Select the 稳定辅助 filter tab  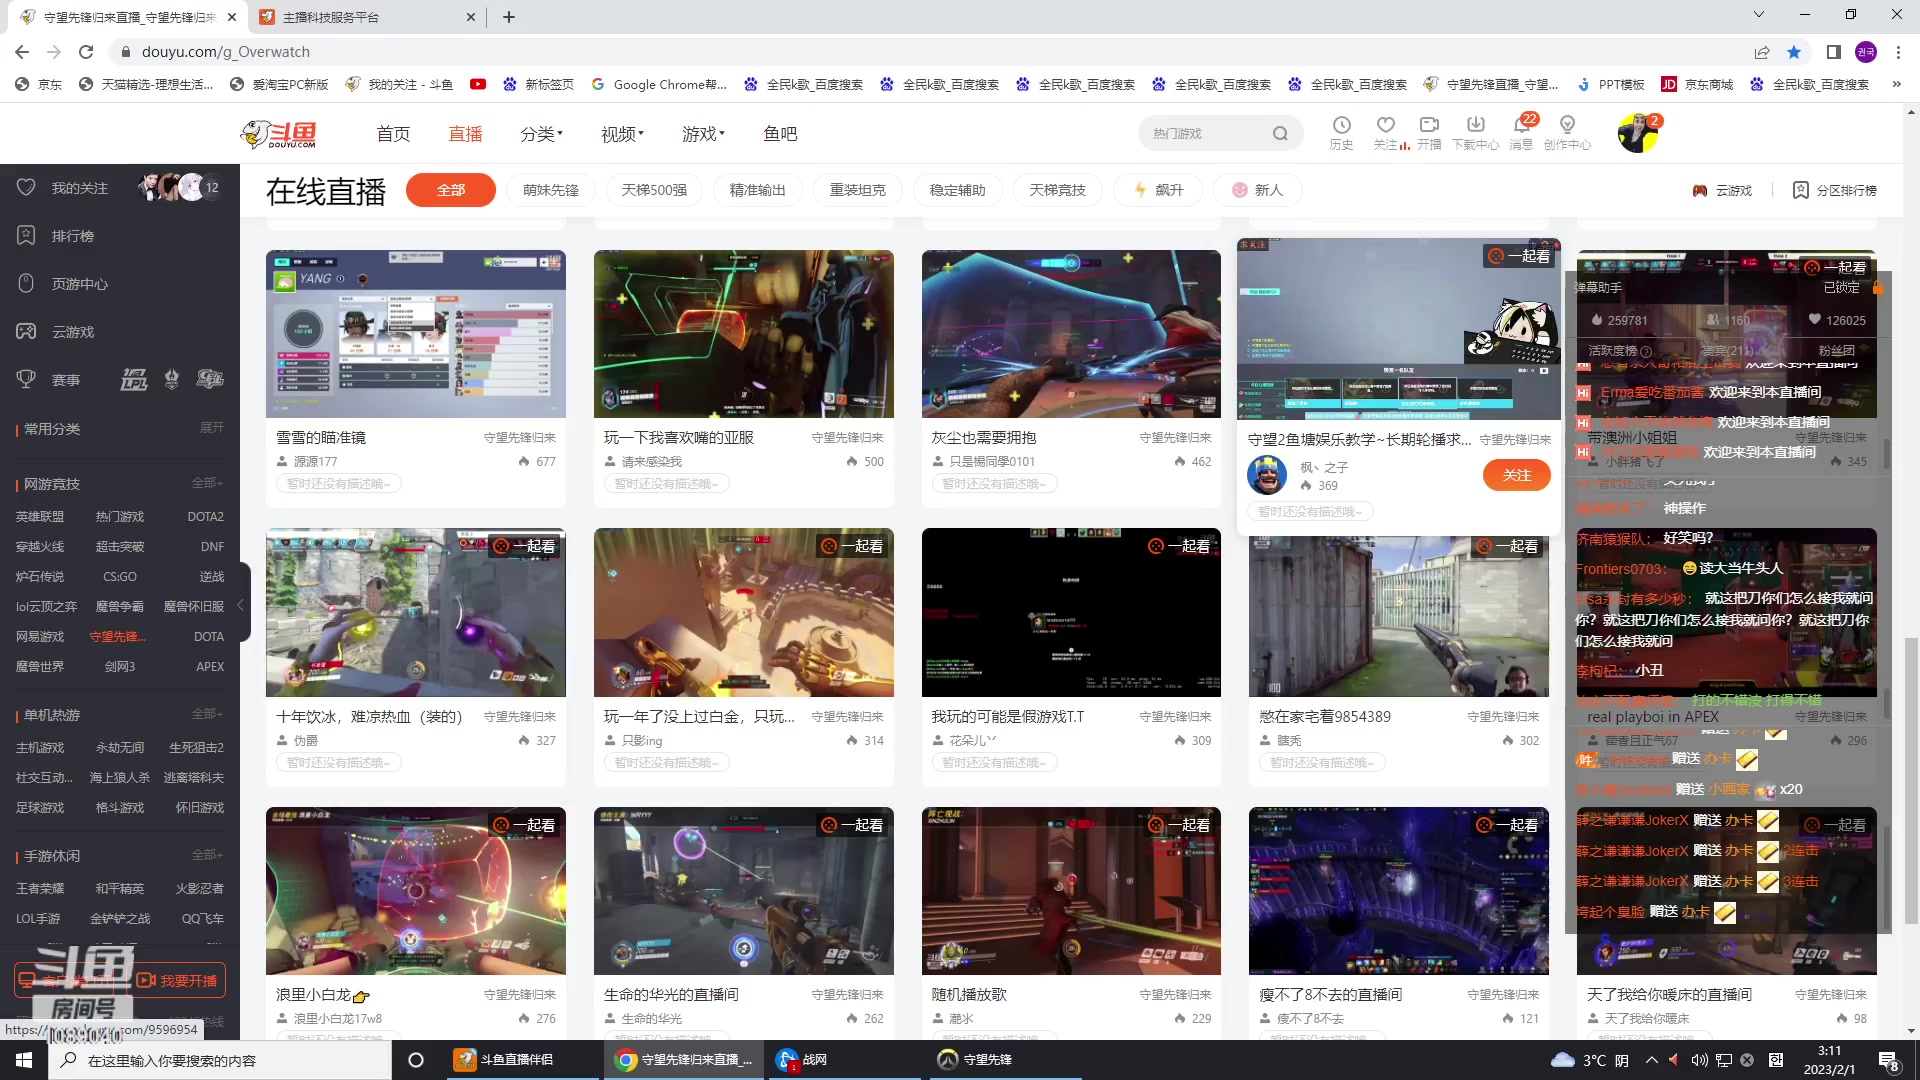pyautogui.click(x=958, y=190)
